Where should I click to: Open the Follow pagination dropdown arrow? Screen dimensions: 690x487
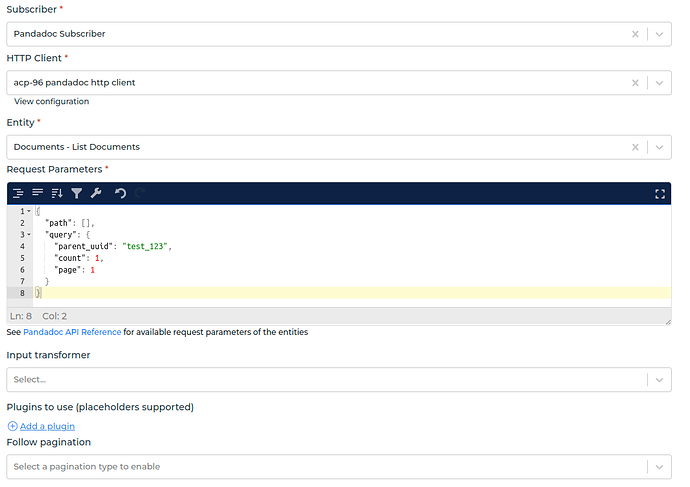pos(659,467)
